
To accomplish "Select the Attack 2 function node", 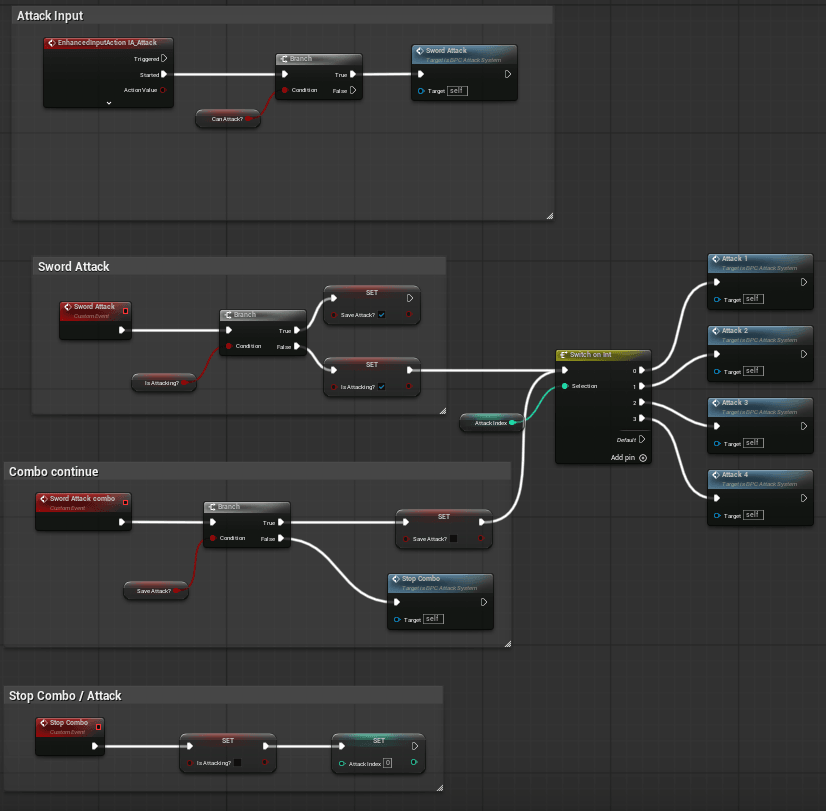I will 760,354.
